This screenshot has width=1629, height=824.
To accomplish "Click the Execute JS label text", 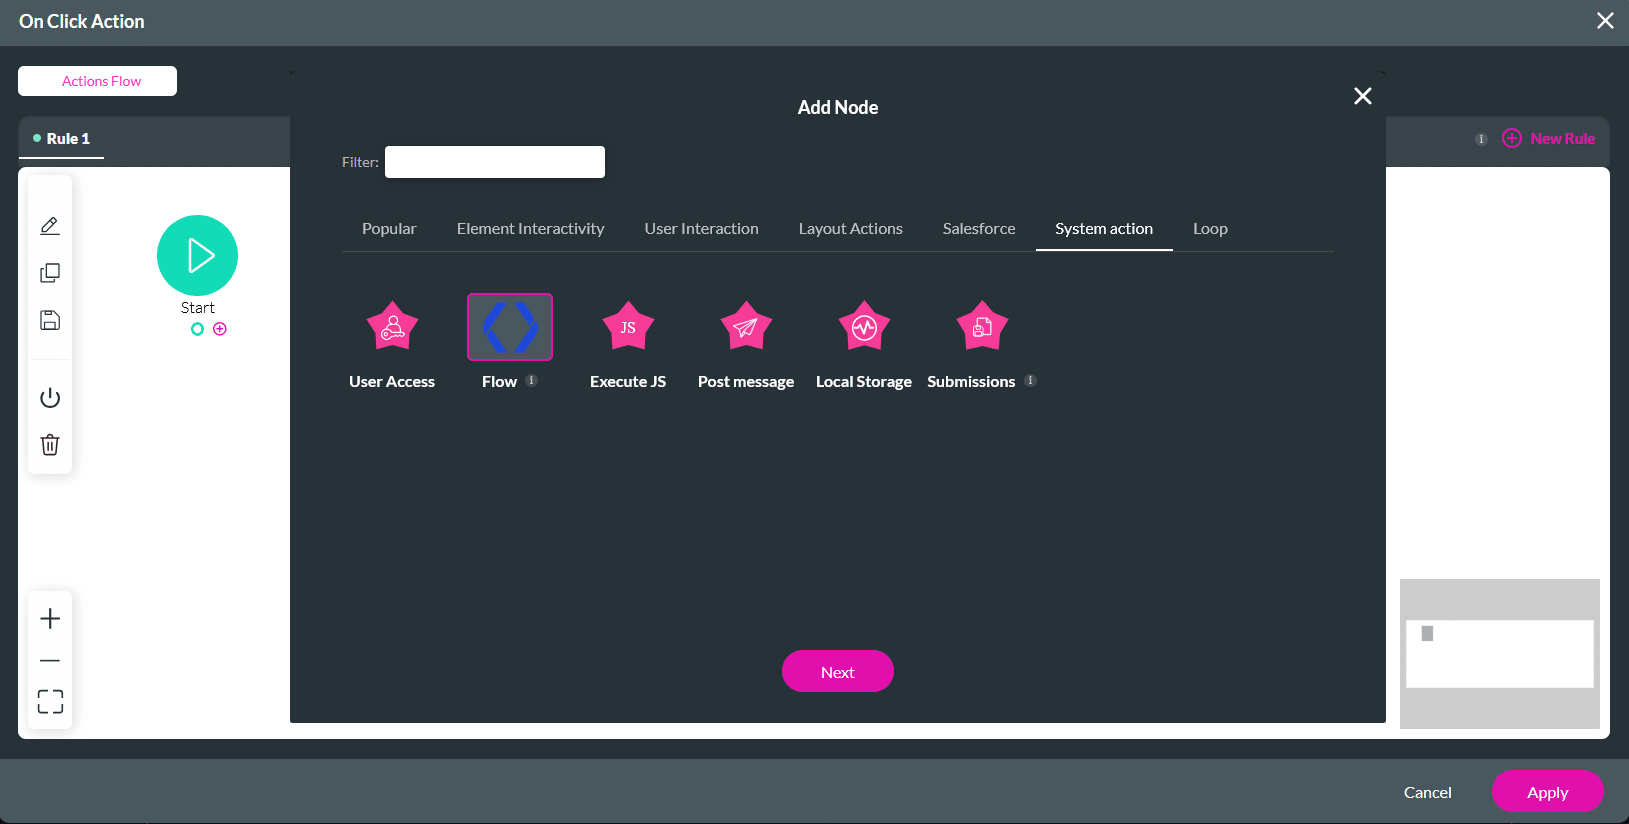I will click(x=628, y=382).
